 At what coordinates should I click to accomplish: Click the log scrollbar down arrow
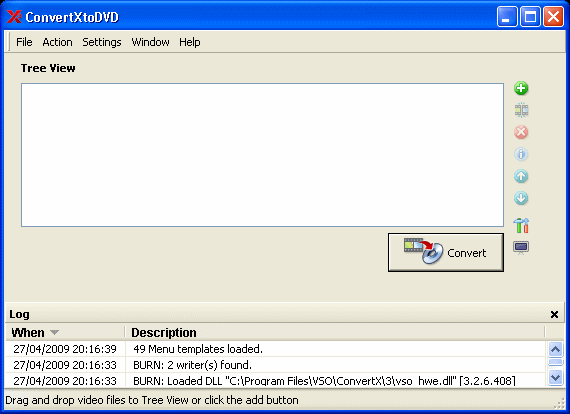click(x=555, y=378)
